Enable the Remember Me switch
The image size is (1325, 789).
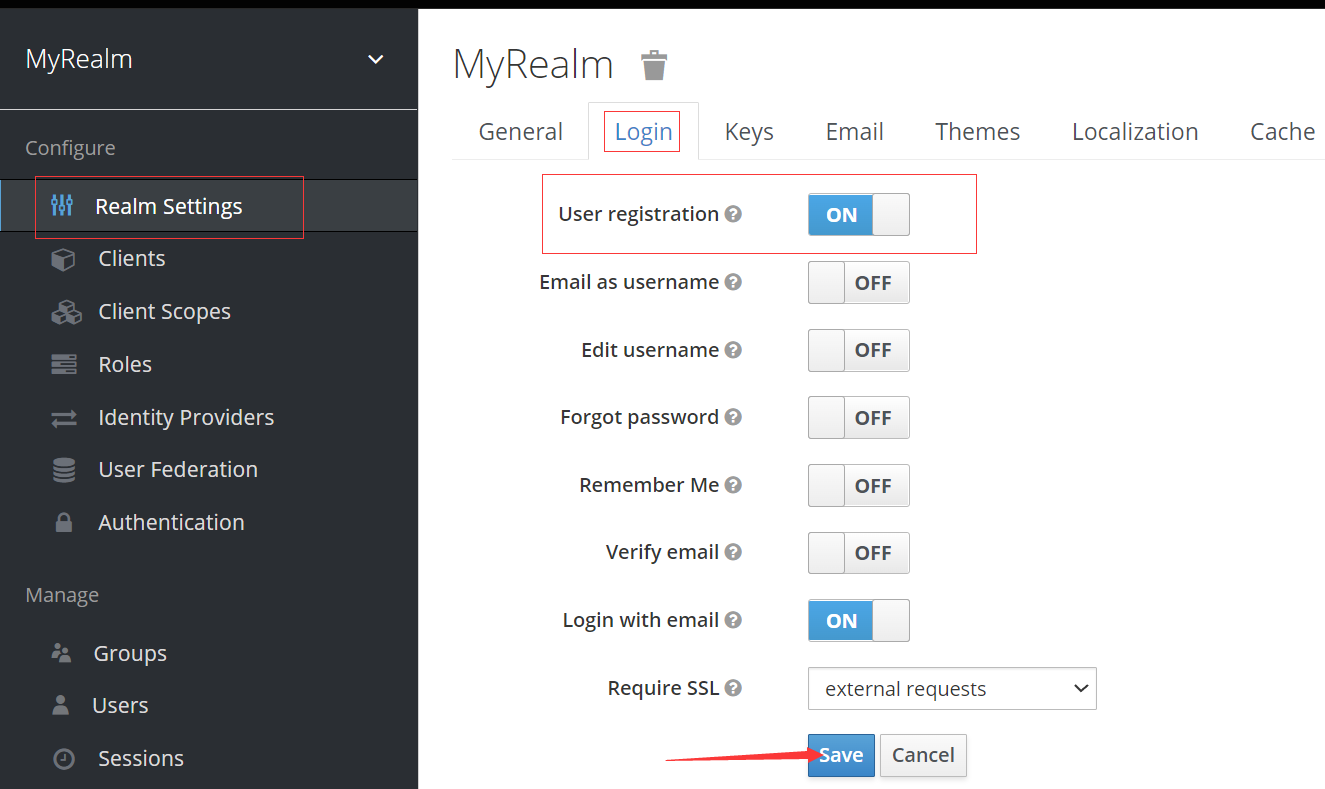point(859,485)
